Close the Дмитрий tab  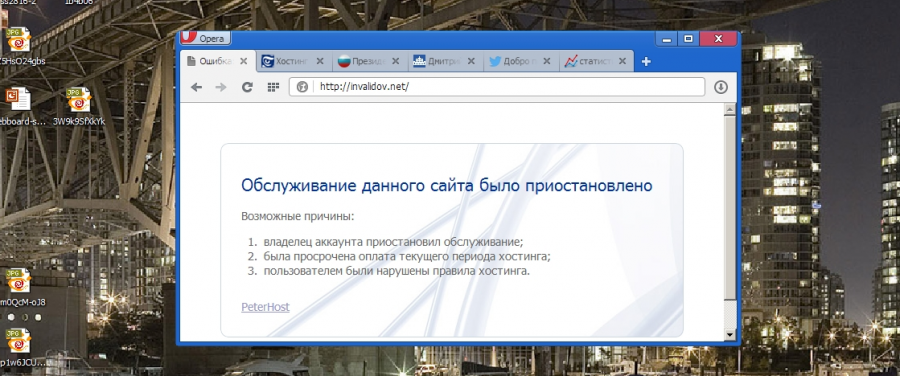(471, 61)
